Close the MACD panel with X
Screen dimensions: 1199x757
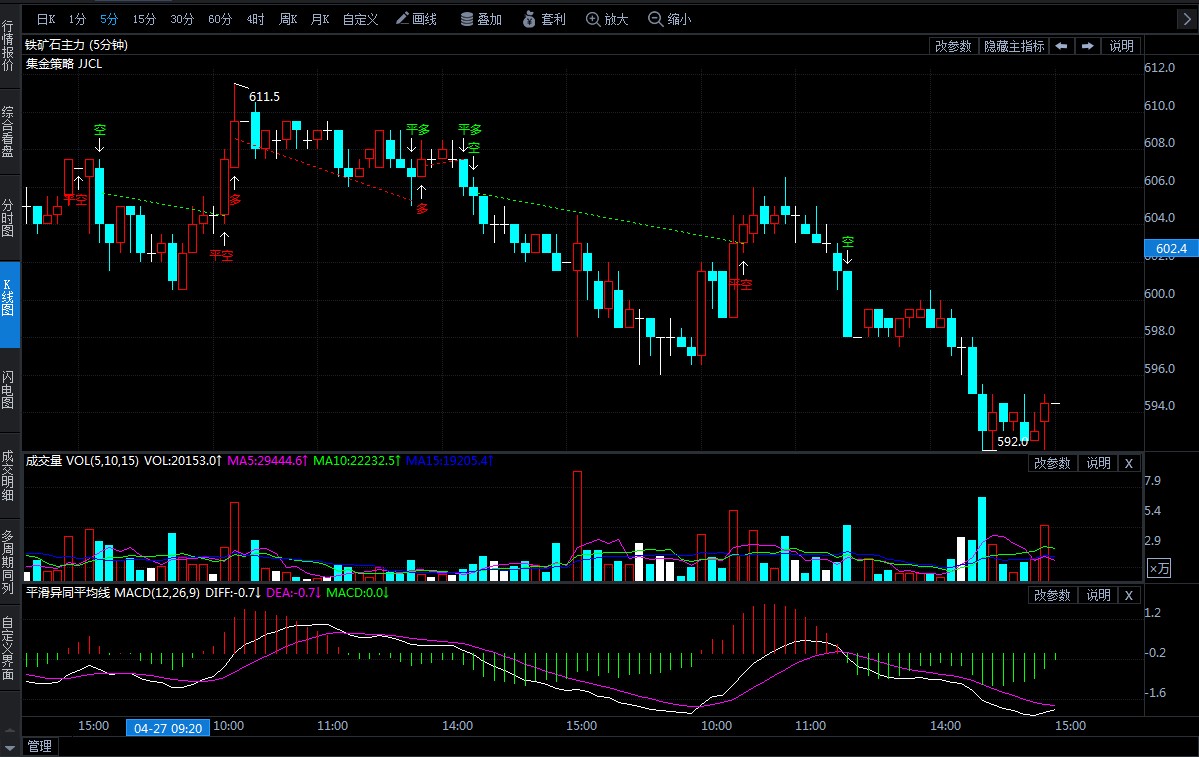[1129, 595]
